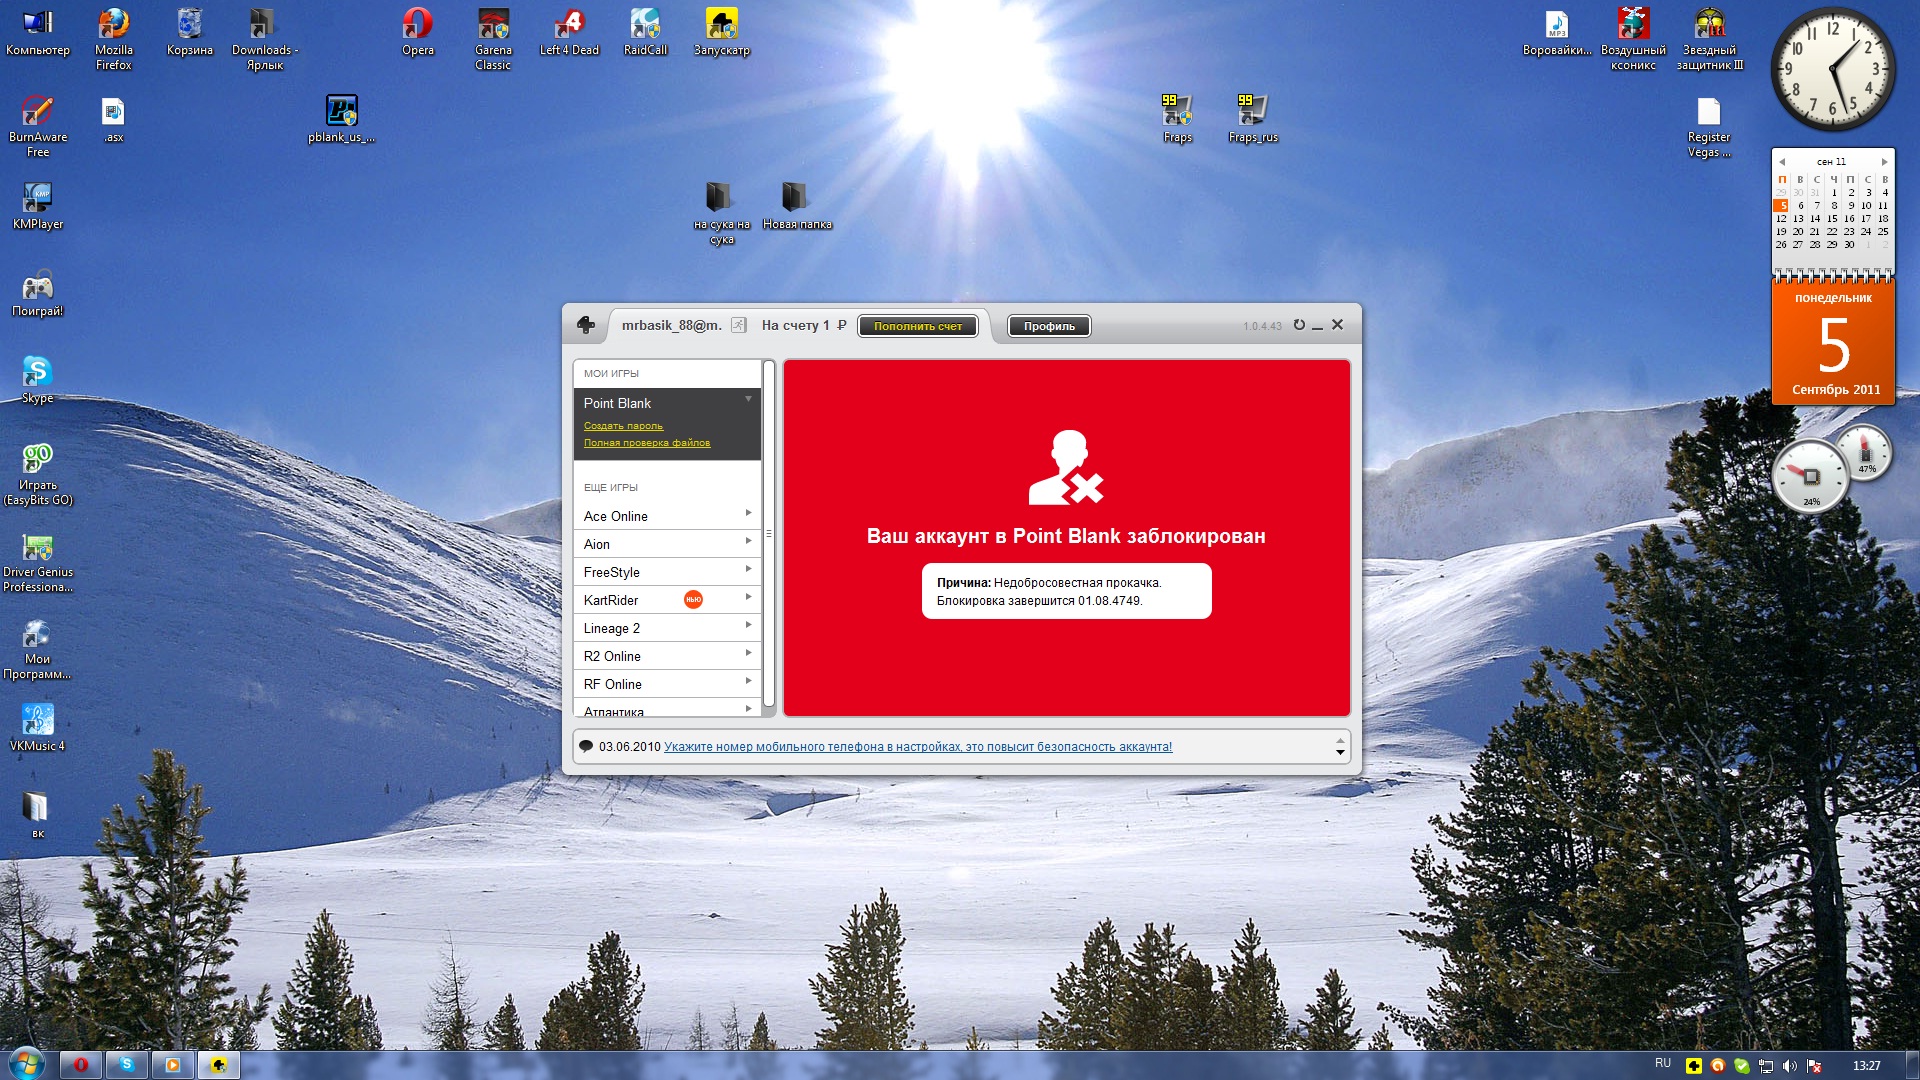Click the refresh icon next to version number
1920x1080 pixels.
[x=1299, y=325]
